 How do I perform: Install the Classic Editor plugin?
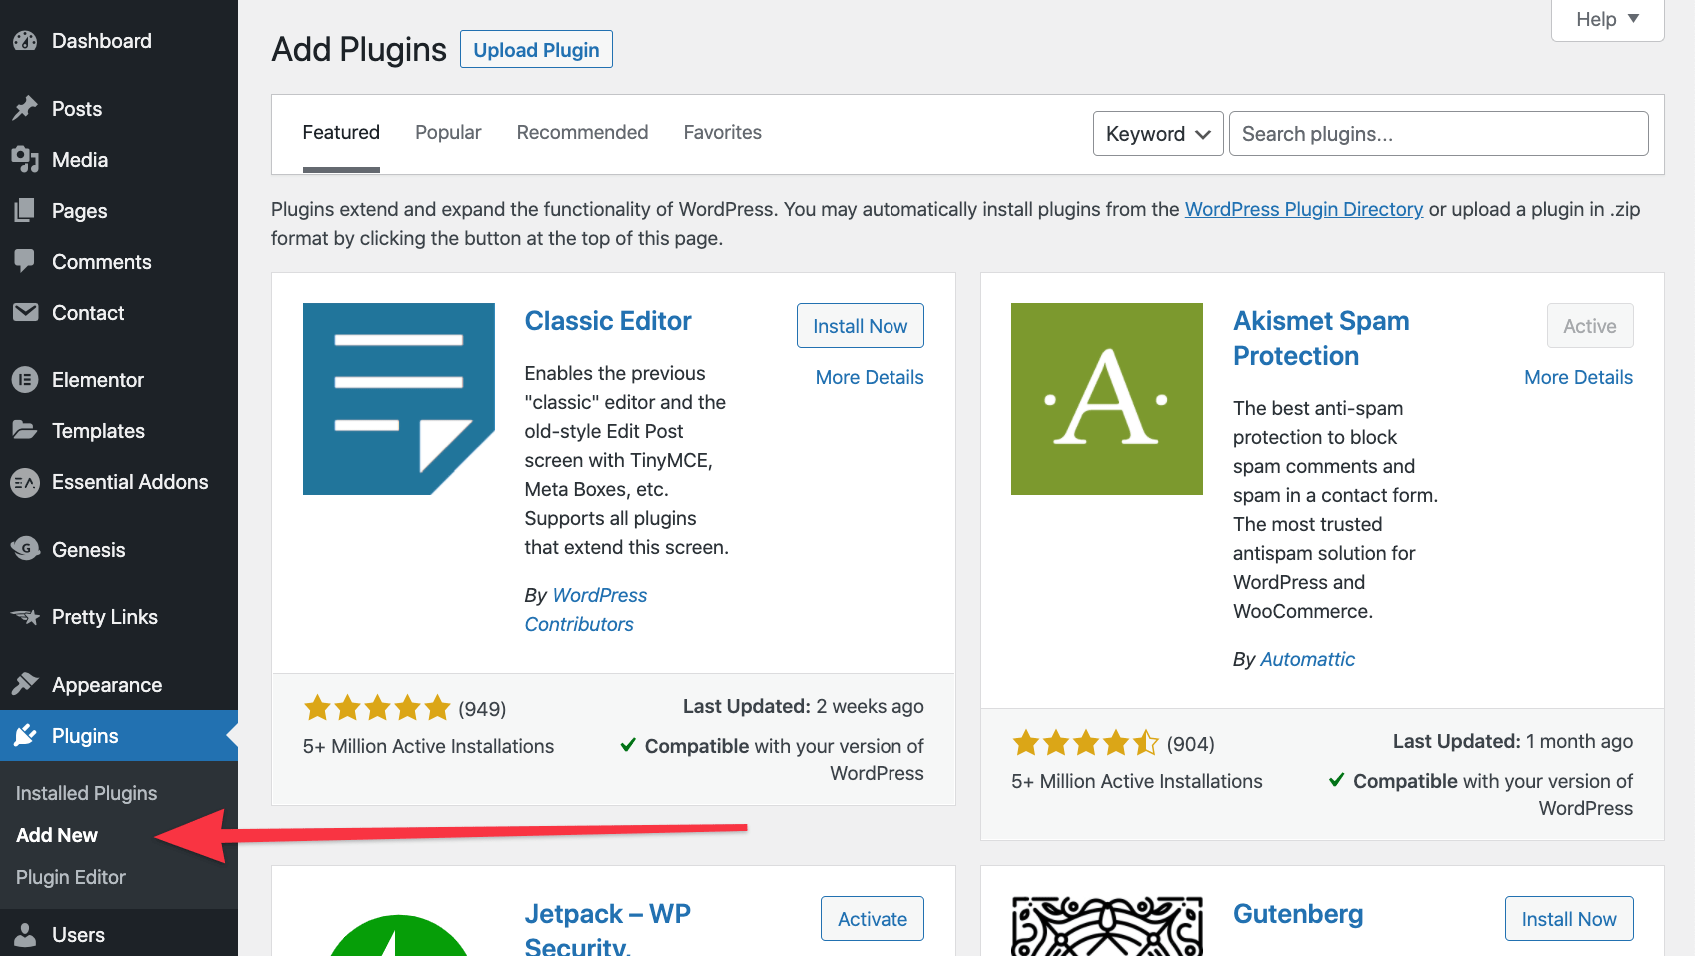[860, 326]
